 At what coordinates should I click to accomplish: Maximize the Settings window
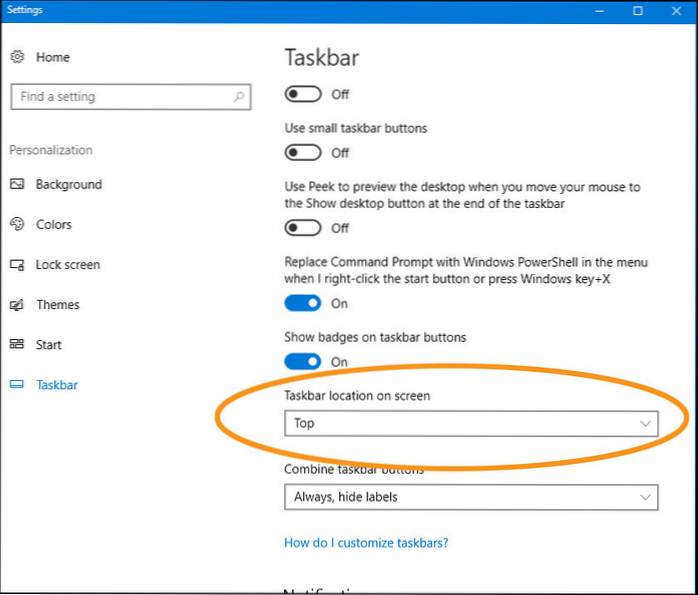click(637, 11)
